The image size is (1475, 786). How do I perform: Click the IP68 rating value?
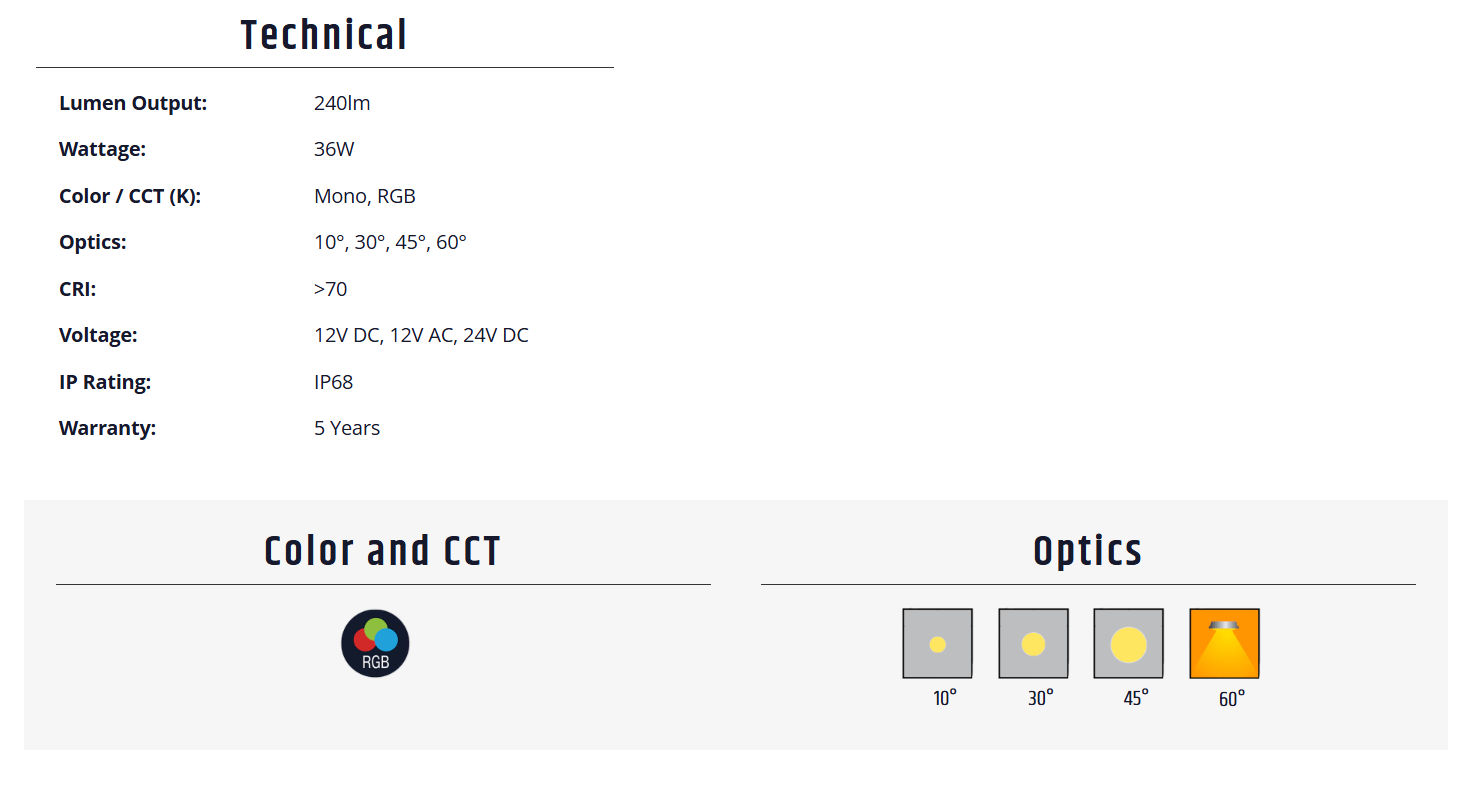click(x=333, y=382)
